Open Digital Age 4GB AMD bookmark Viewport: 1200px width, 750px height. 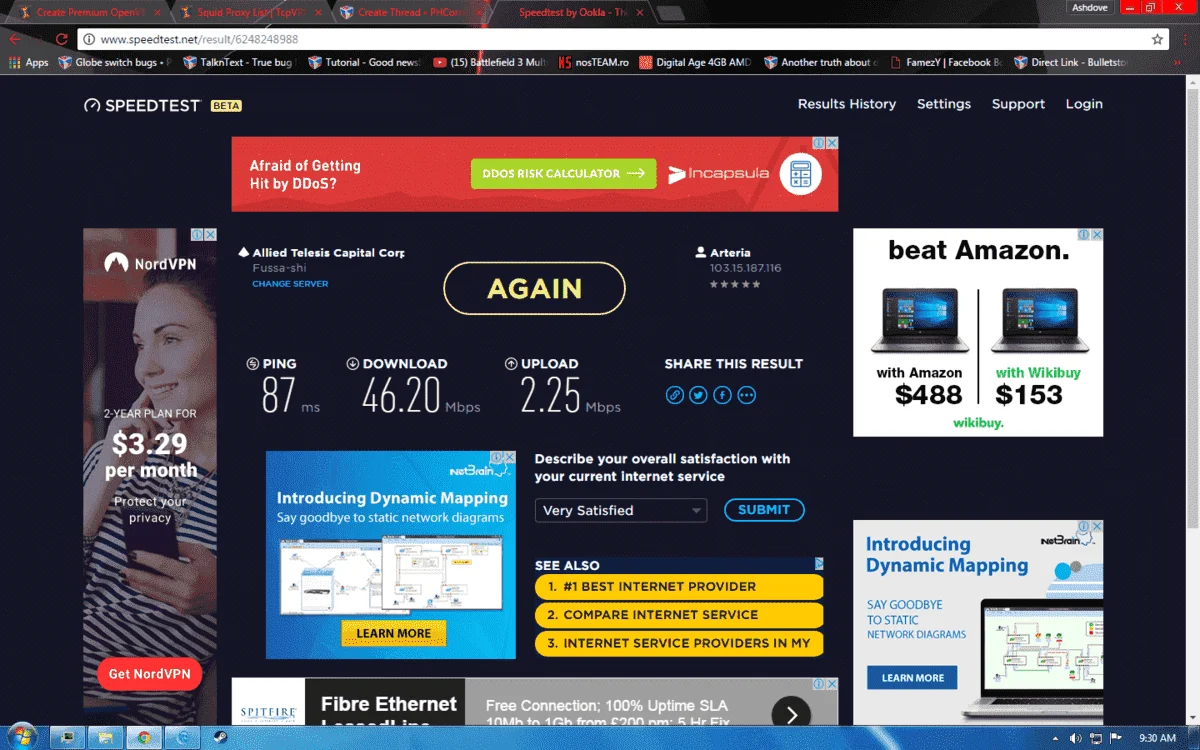(696, 62)
